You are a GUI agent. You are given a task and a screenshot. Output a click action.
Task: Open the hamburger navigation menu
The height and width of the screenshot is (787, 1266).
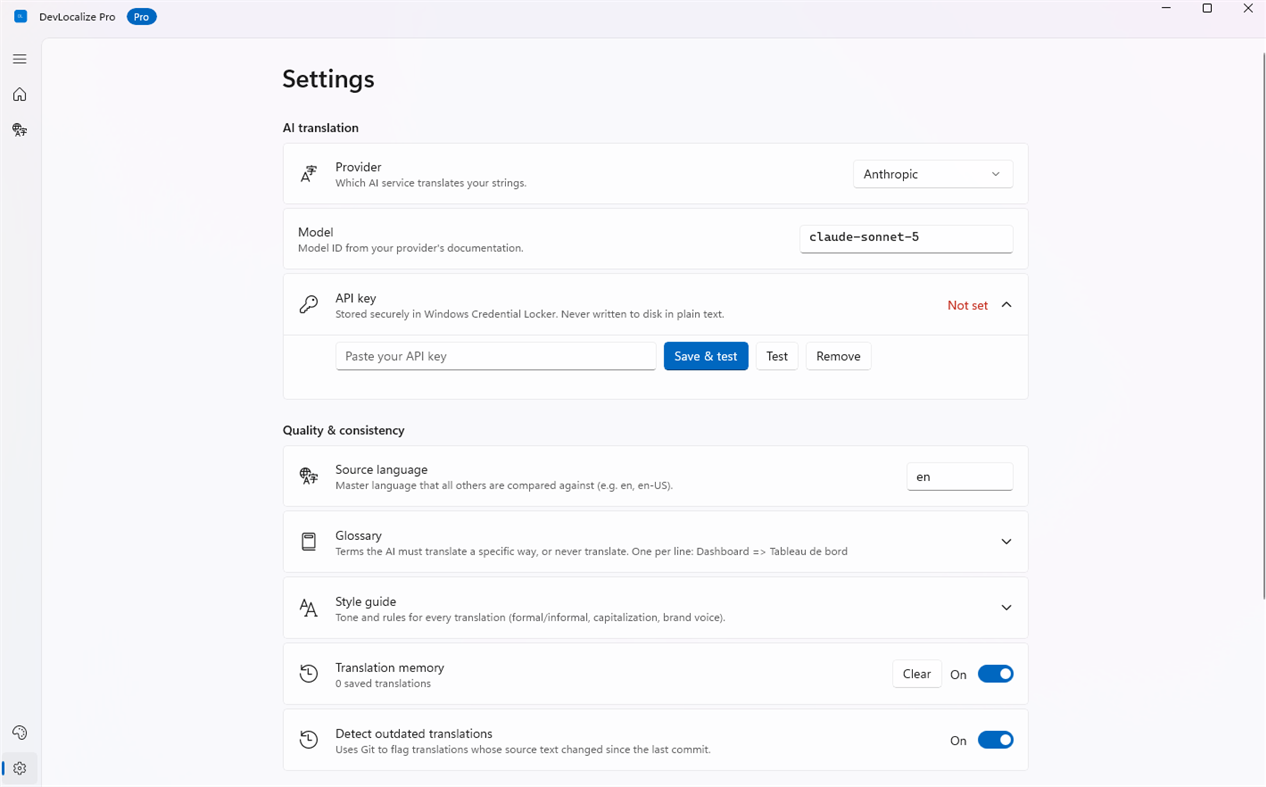tap(19, 59)
